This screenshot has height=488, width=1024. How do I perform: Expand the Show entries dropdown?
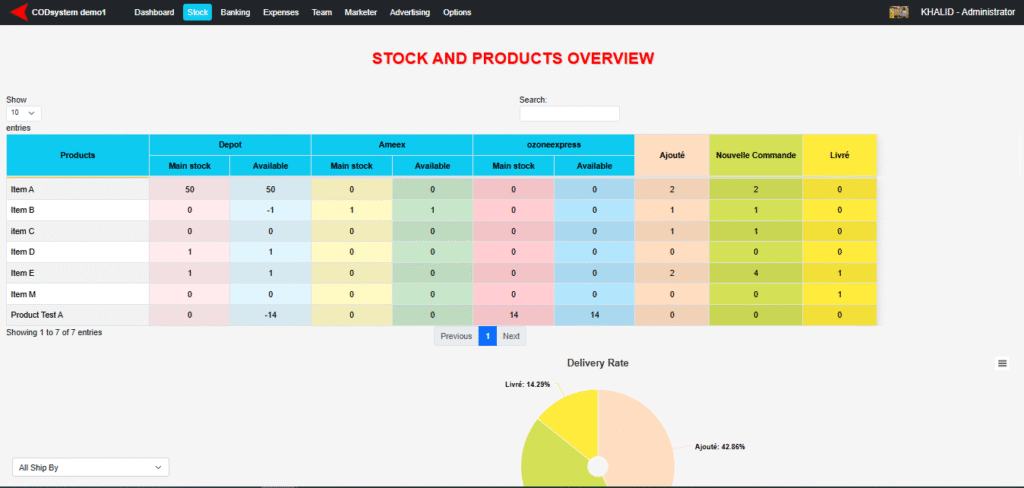[24, 114]
